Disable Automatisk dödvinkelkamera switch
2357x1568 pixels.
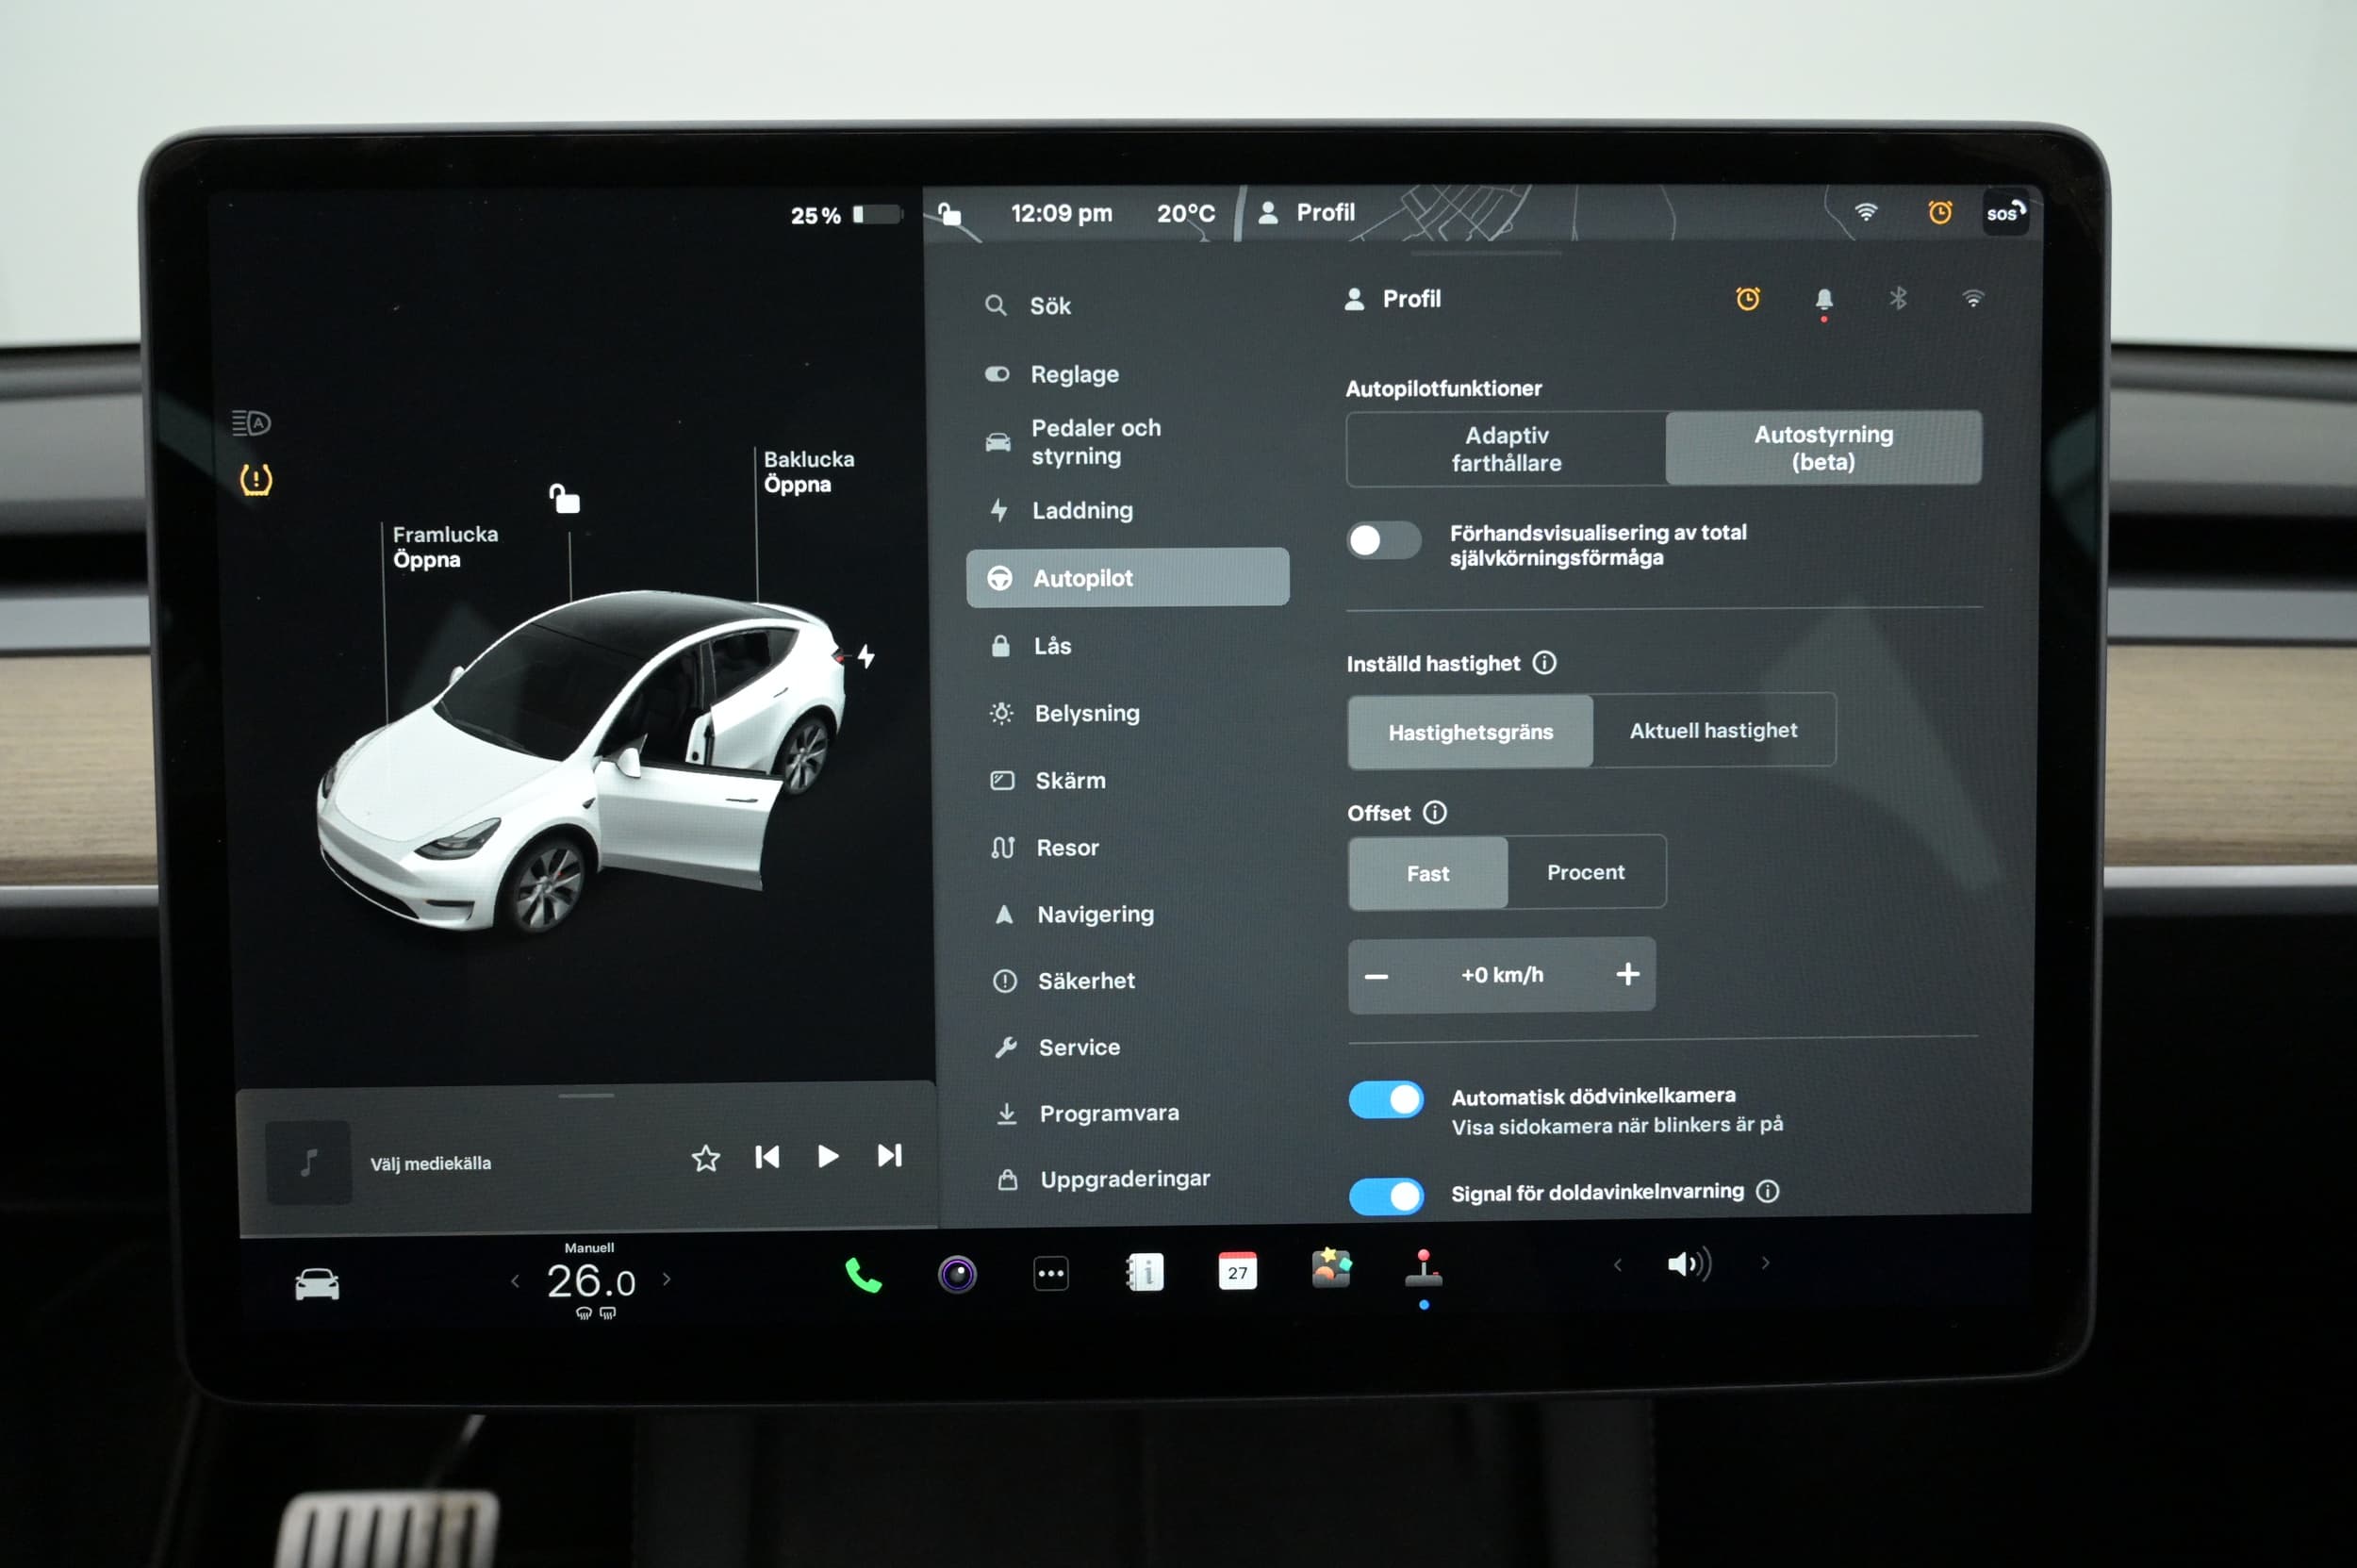(x=1386, y=1100)
